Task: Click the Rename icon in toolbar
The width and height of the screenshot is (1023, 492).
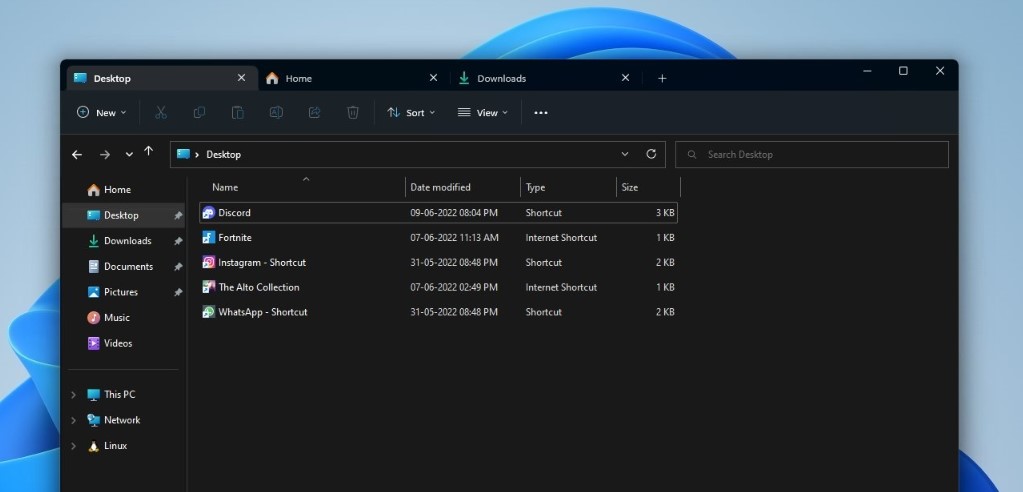Action: pyautogui.click(x=276, y=113)
